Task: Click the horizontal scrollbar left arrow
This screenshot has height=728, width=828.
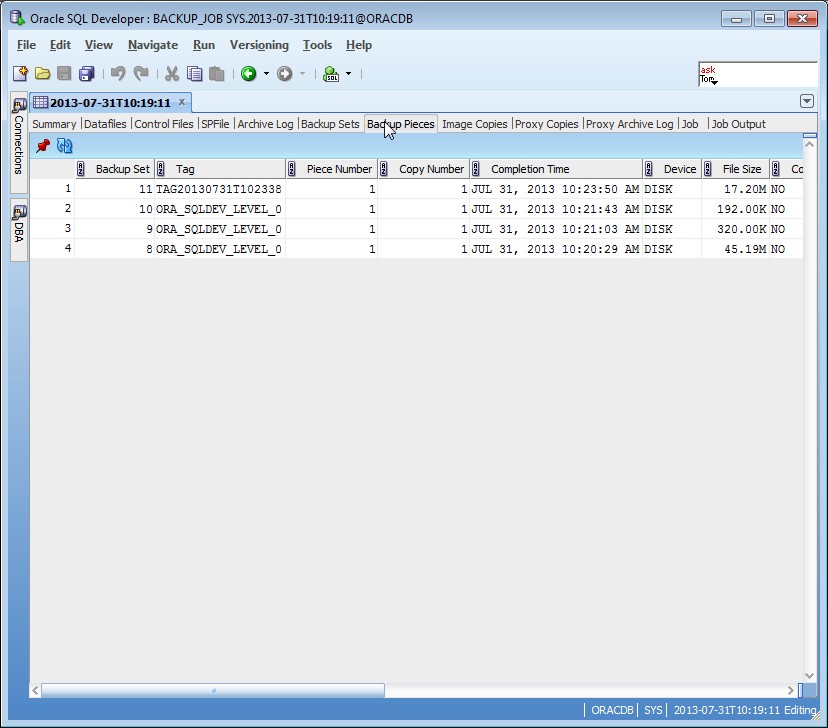Action: pos(35,690)
